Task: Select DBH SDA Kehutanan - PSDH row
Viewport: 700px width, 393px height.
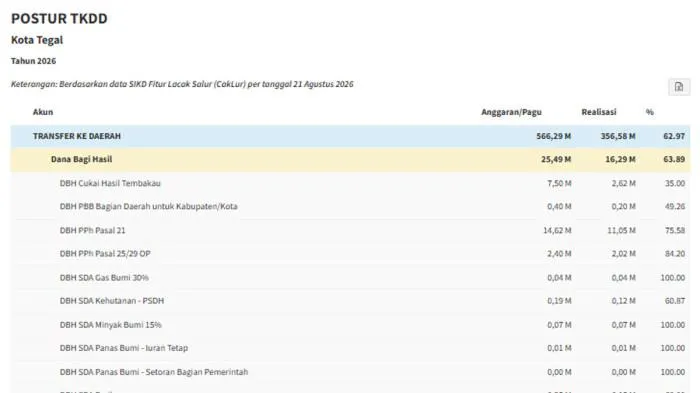Action: pos(350,301)
